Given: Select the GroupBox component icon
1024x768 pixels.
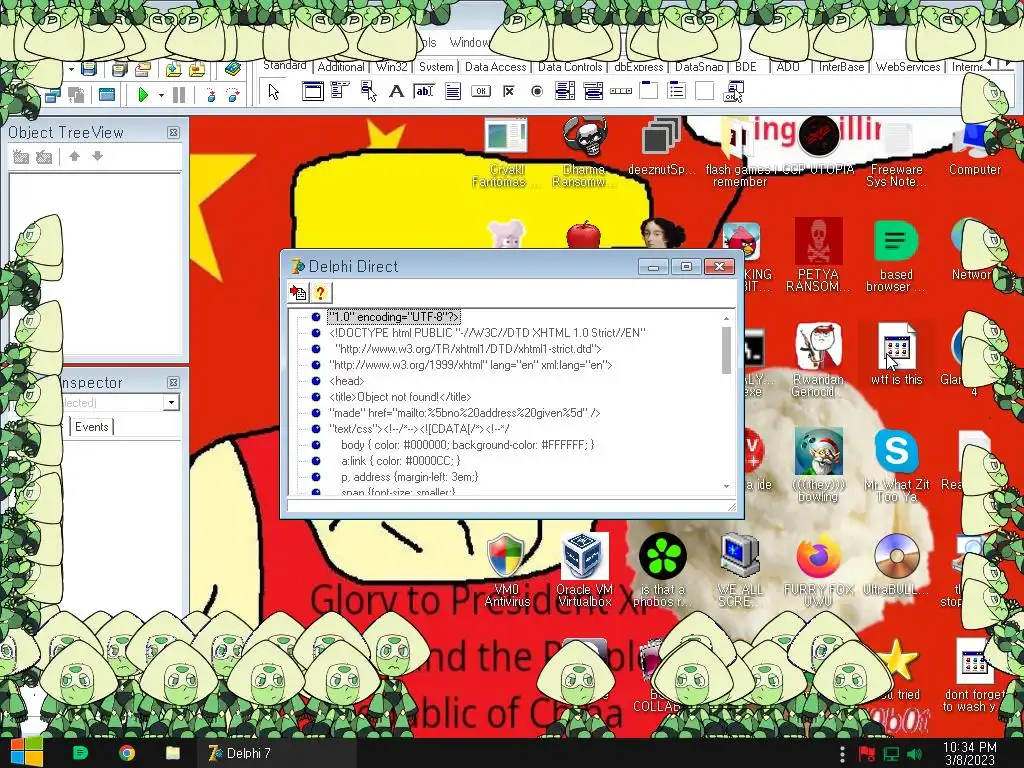Looking at the screenshot, I should [x=648, y=91].
